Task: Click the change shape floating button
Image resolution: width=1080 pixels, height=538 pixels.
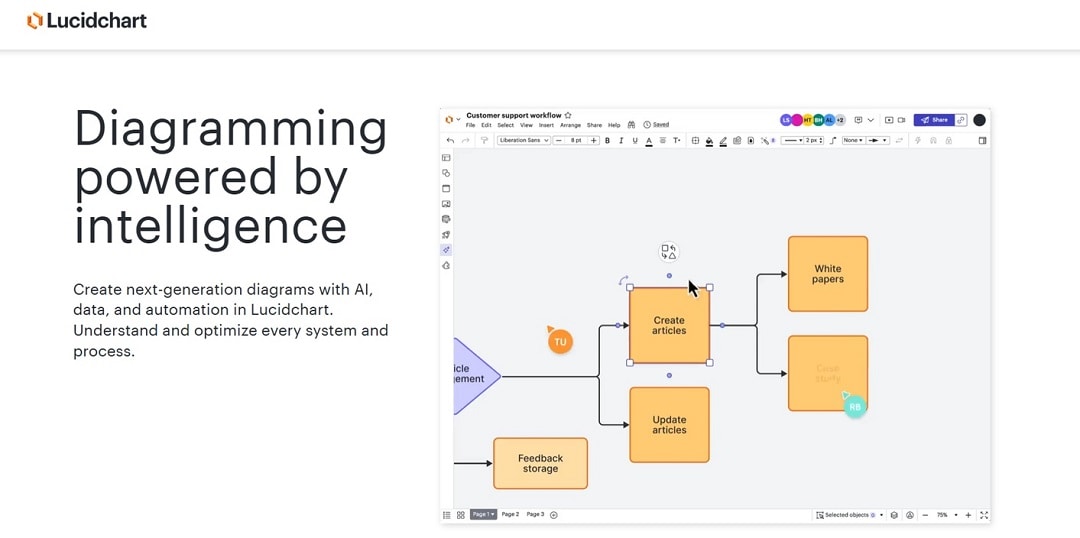Action: click(x=669, y=252)
